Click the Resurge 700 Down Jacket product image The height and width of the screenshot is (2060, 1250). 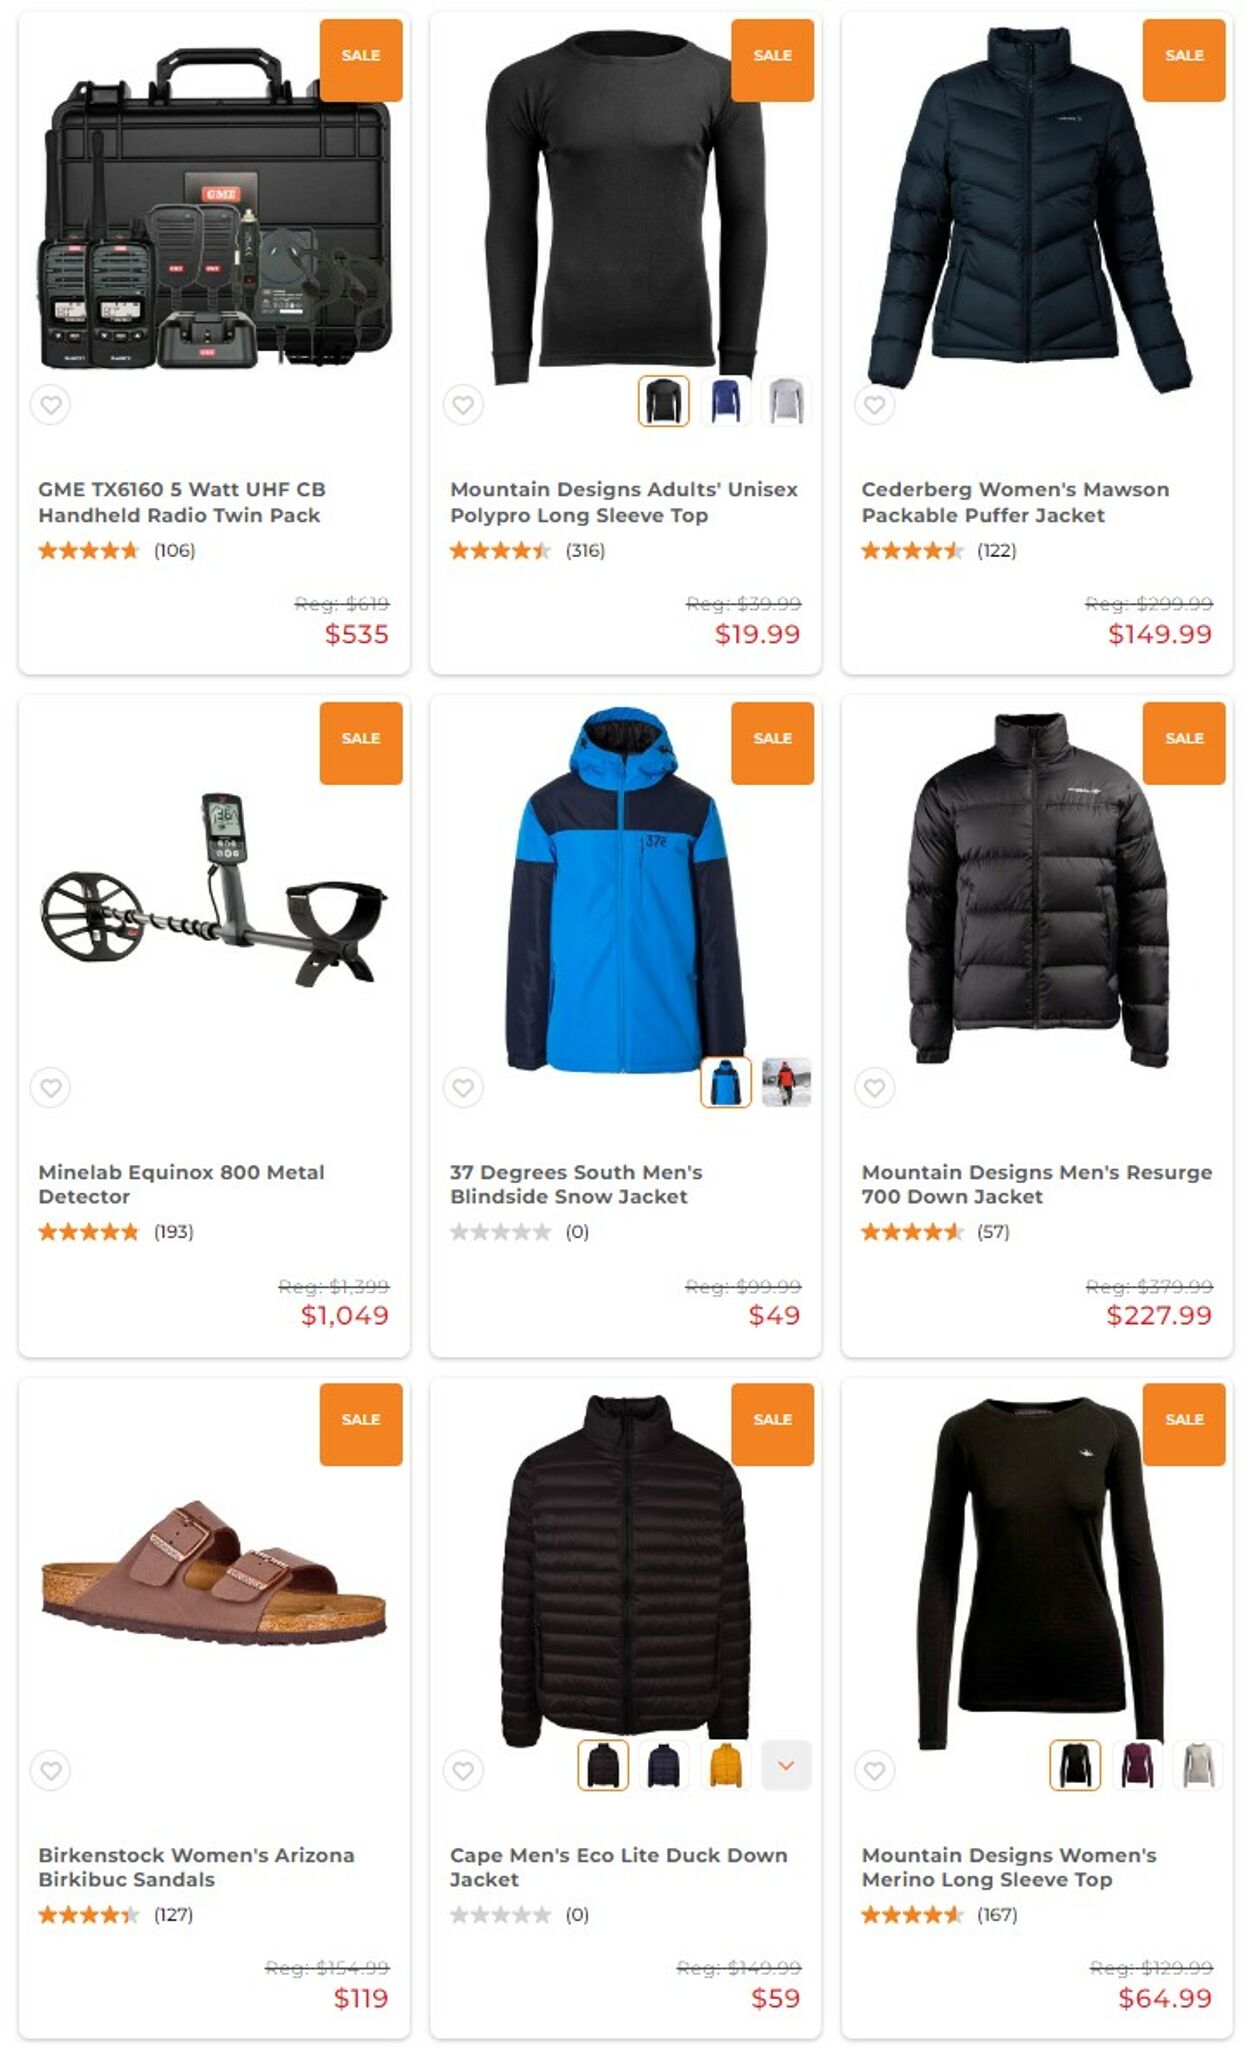pyautogui.click(x=1037, y=888)
